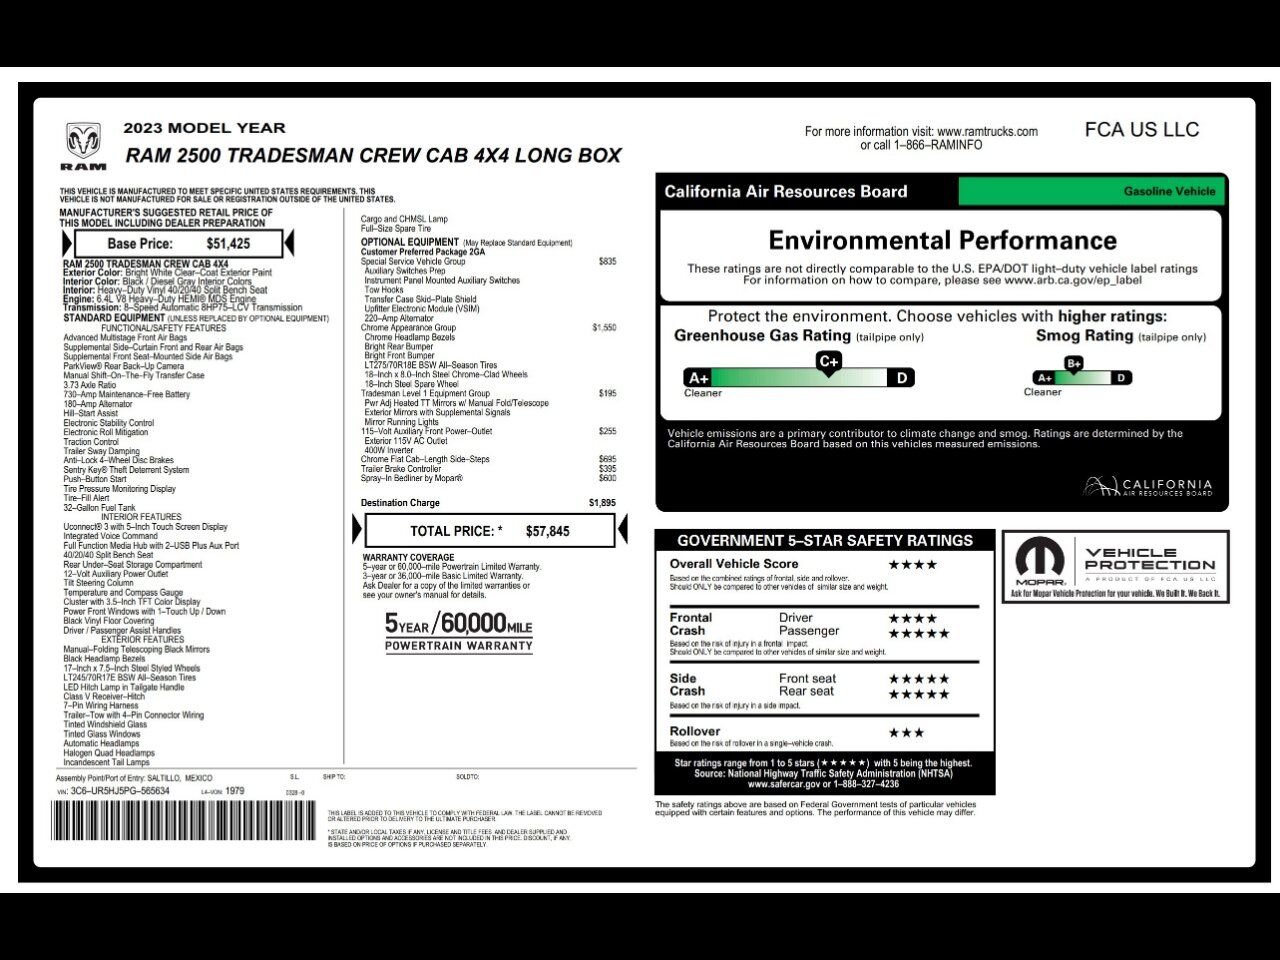
Task: Click the Rollover three-star rating
Action: click(x=906, y=733)
